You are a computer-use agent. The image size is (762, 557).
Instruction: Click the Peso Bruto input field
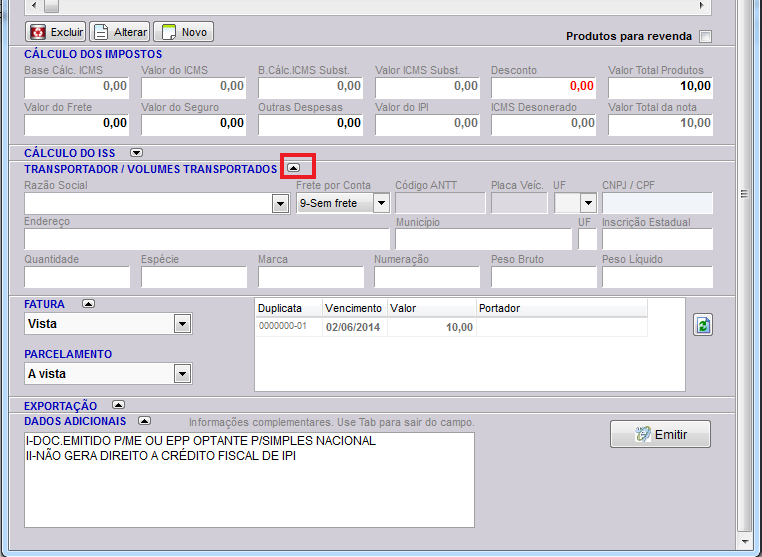pos(543,277)
